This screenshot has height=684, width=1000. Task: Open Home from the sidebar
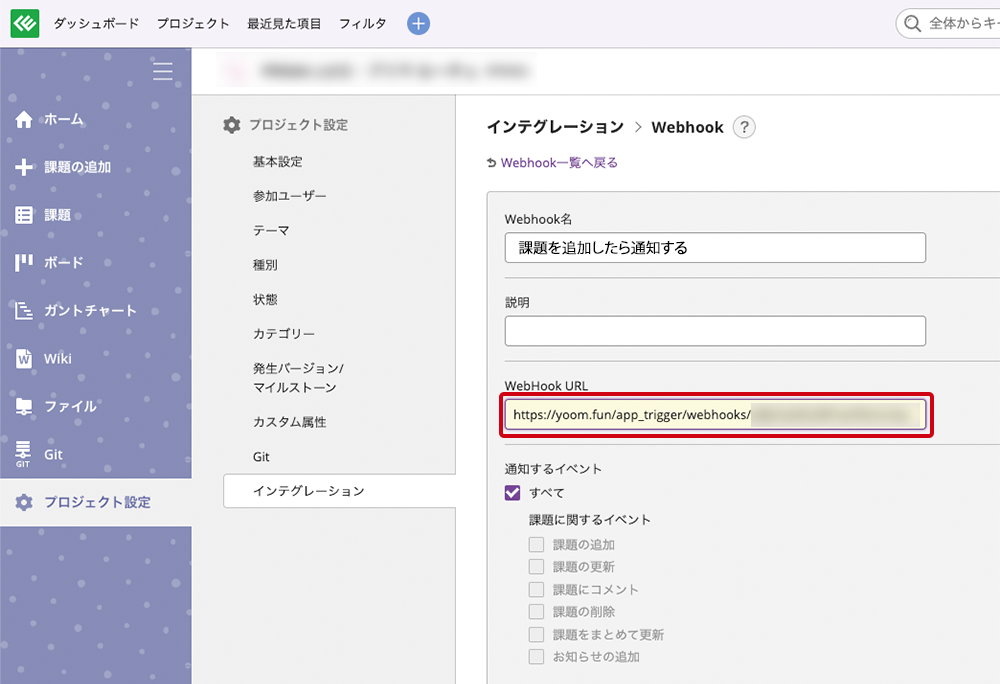click(62, 119)
